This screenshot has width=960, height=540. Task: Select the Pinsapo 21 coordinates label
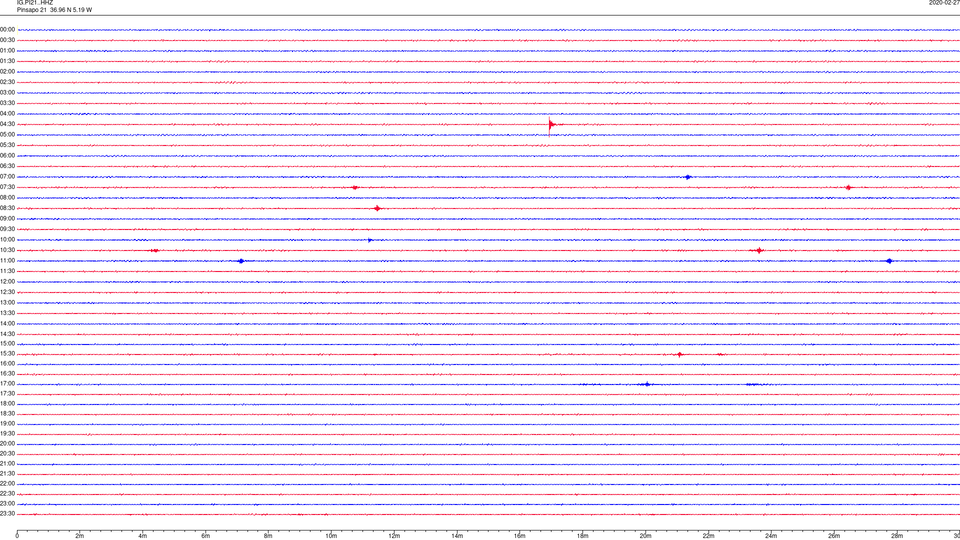coord(54,10)
